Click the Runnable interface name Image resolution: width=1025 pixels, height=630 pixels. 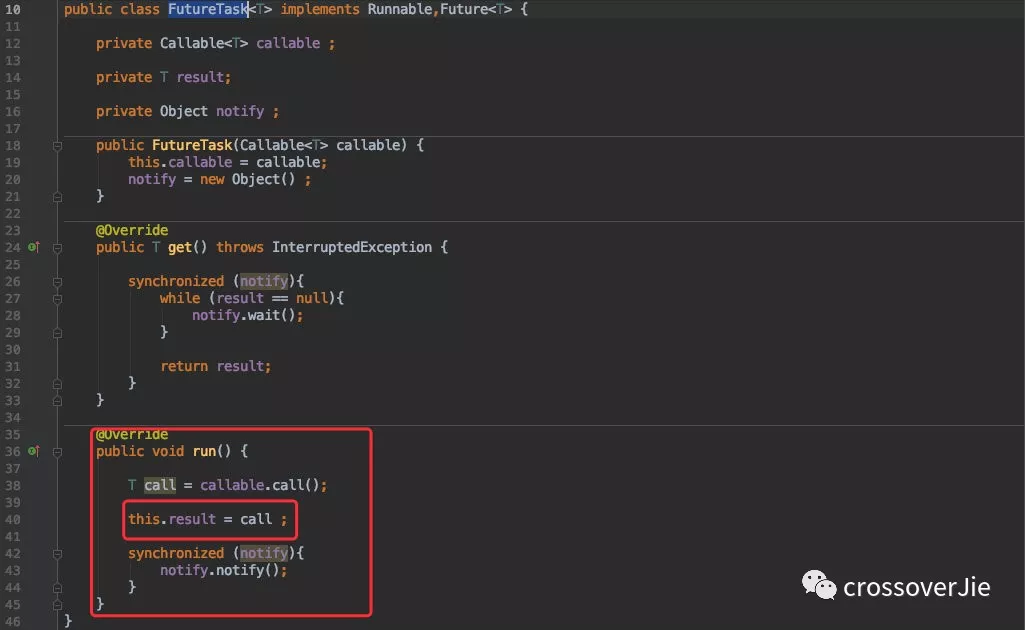400,9
